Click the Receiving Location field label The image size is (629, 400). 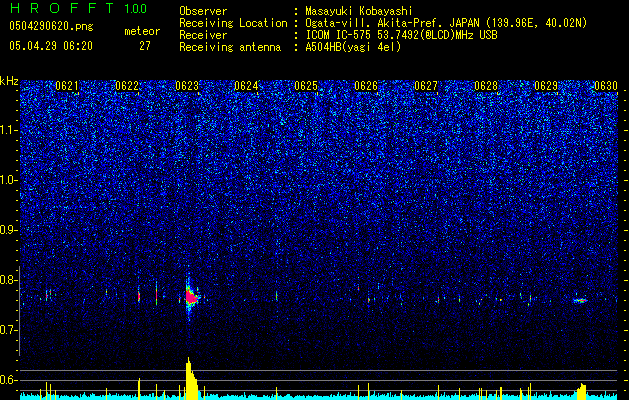(x=233, y=23)
